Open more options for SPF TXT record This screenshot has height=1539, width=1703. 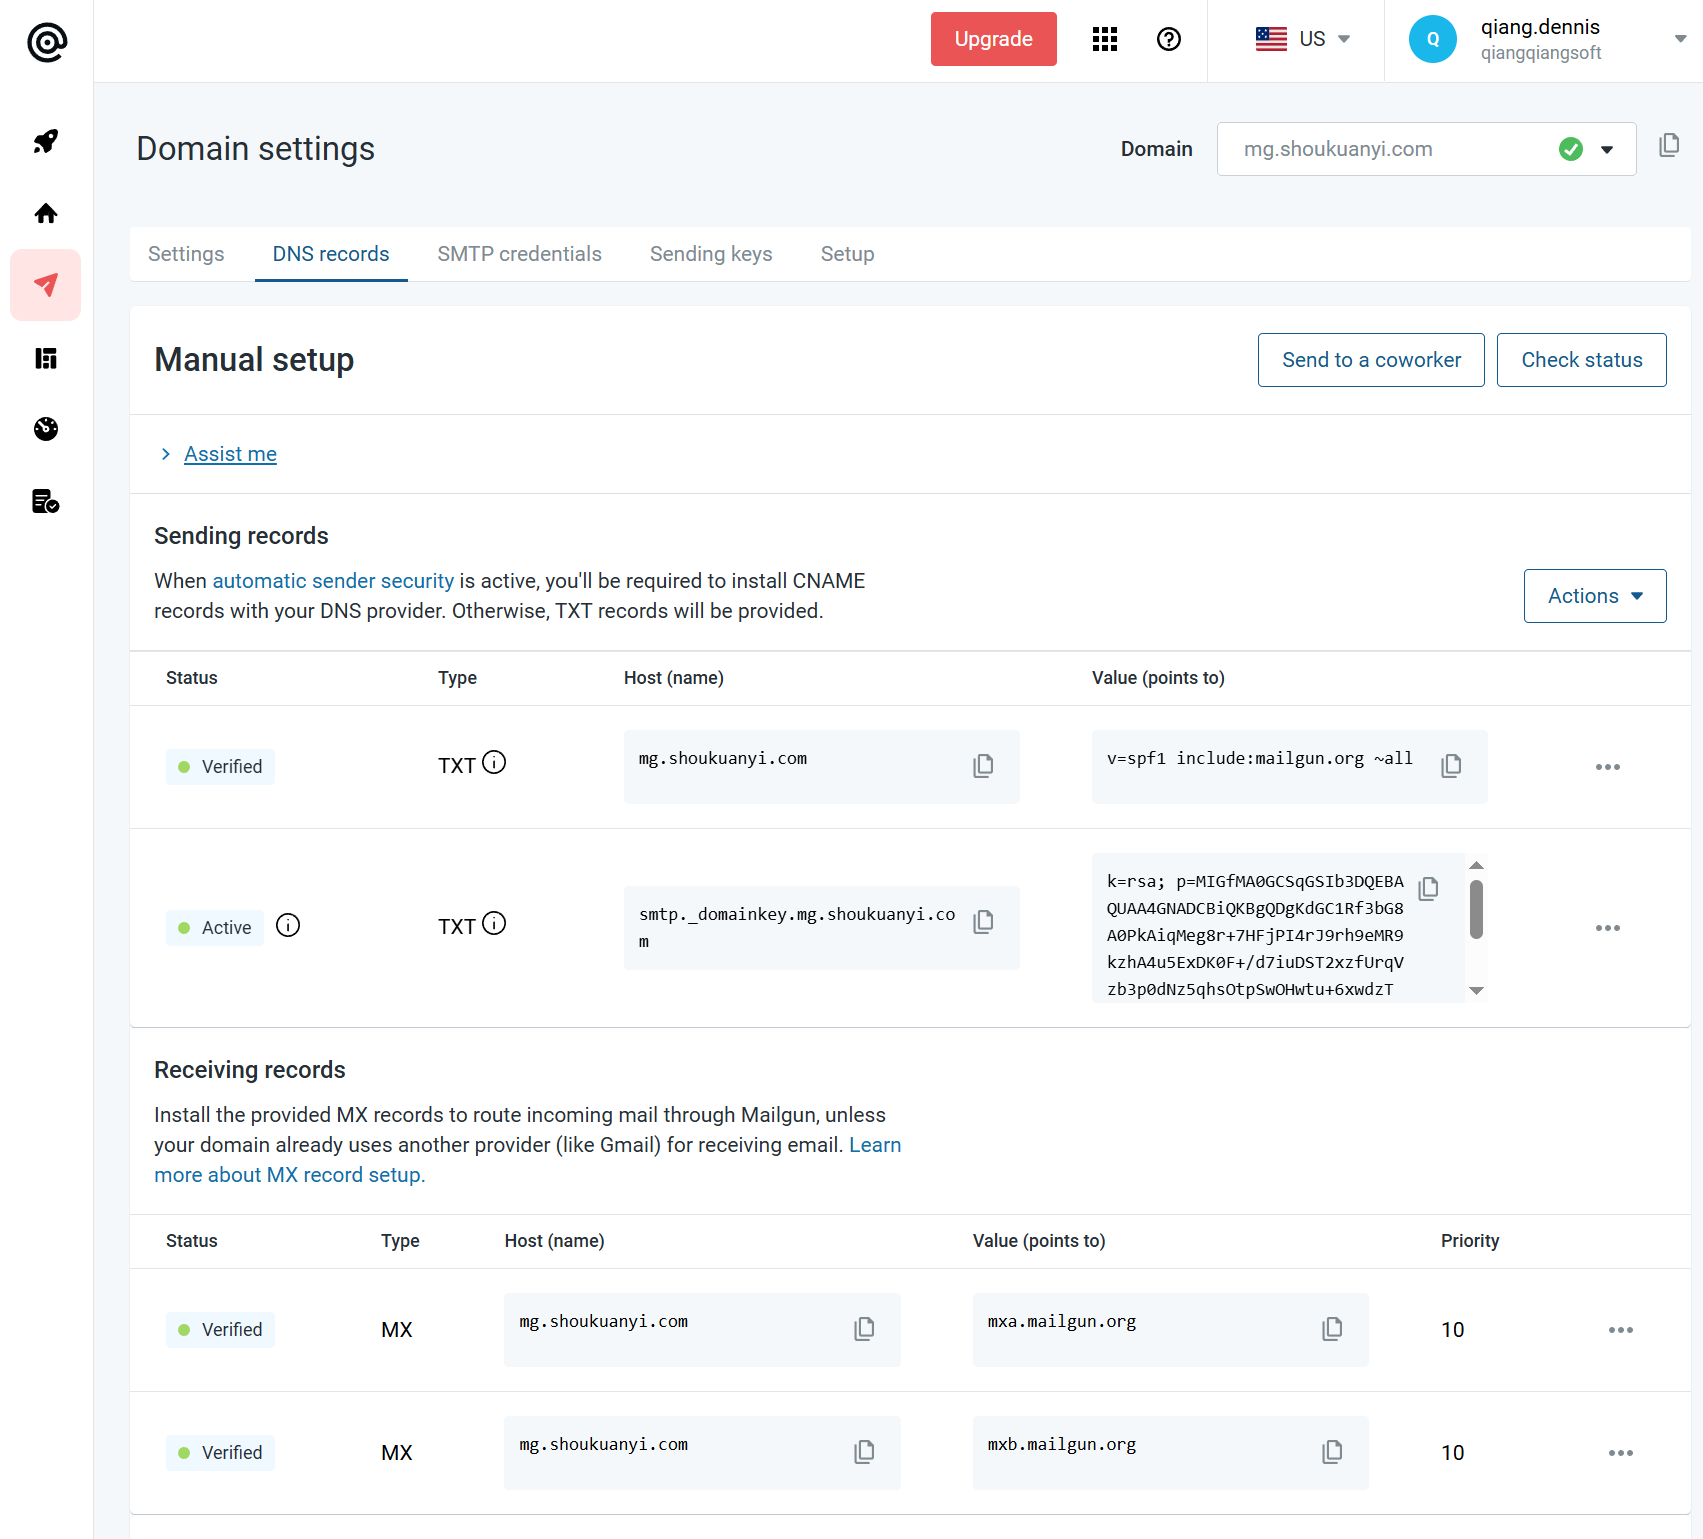point(1607,767)
